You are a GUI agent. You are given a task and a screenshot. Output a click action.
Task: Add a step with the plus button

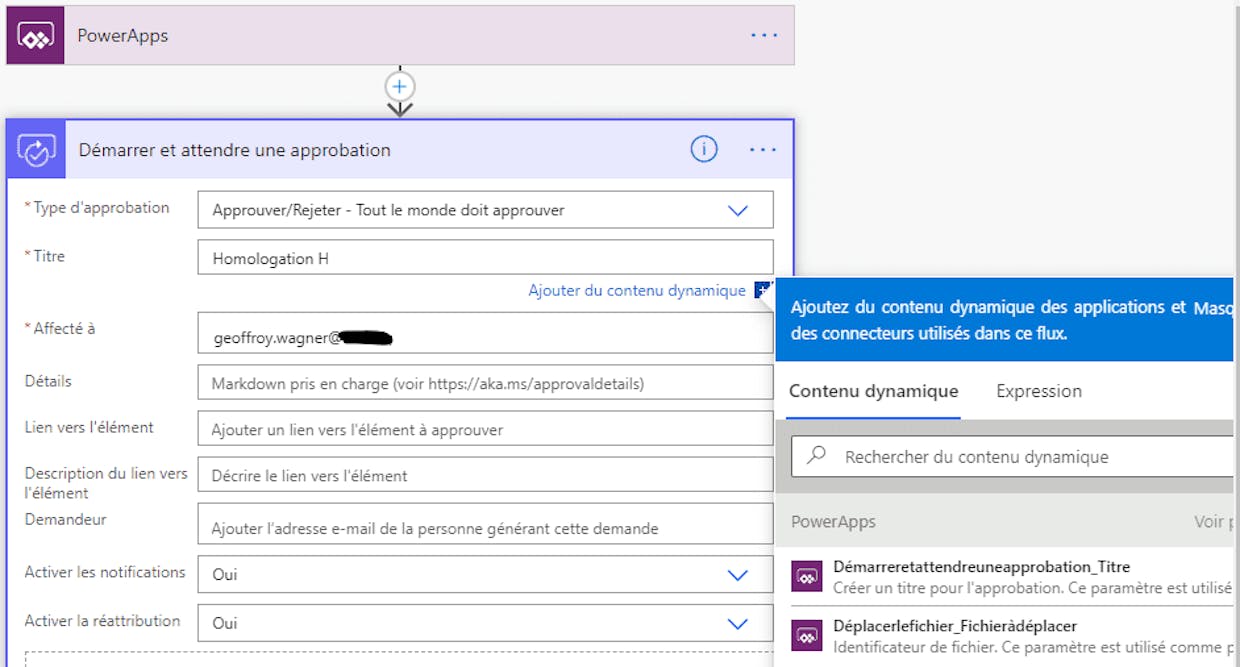pyautogui.click(x=400, y=86)
